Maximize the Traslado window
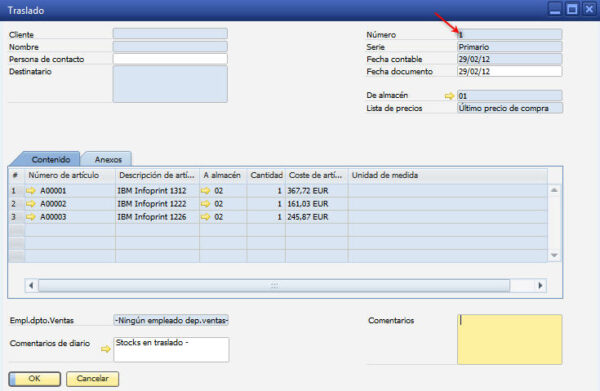 coord(572,9)
